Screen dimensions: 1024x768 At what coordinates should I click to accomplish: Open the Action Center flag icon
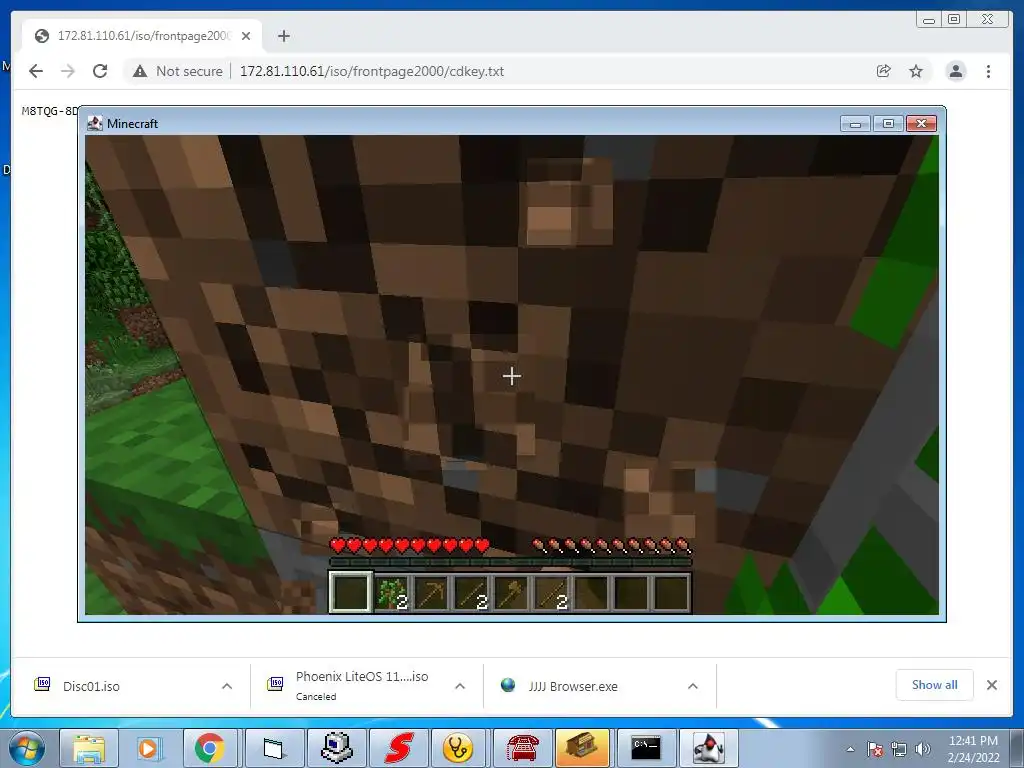click(x=875, y=749)
